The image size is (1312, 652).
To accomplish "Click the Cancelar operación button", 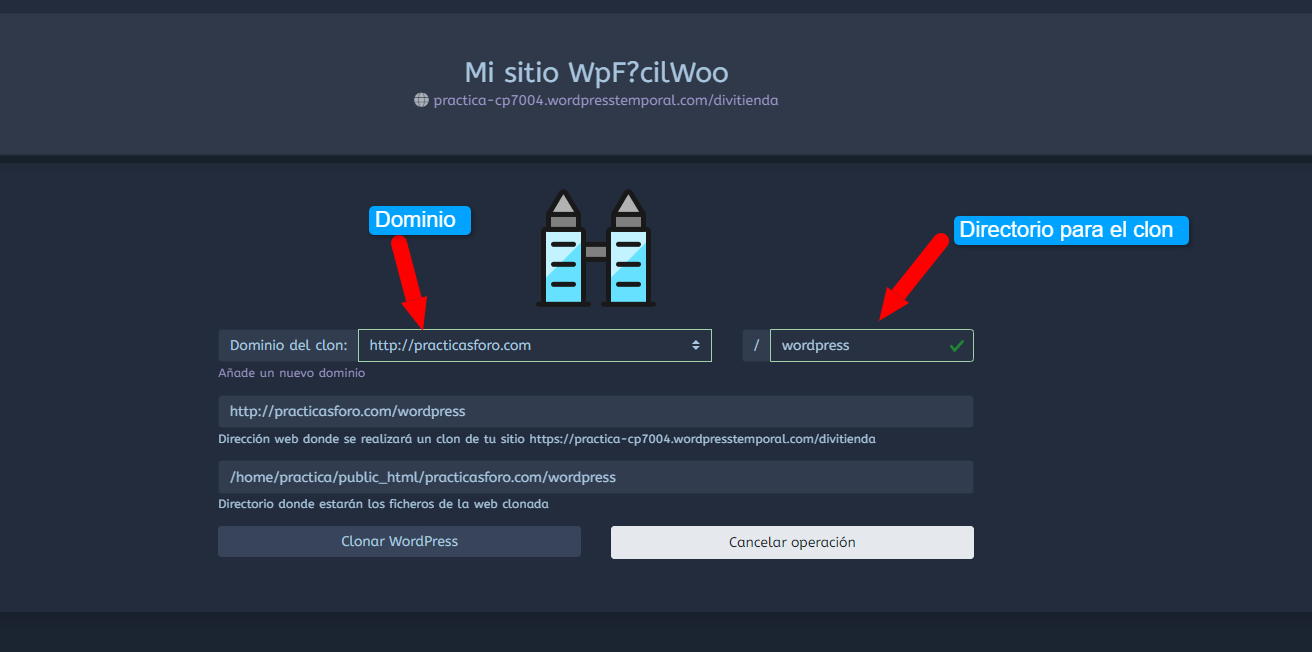I will (x=792, y=542).
